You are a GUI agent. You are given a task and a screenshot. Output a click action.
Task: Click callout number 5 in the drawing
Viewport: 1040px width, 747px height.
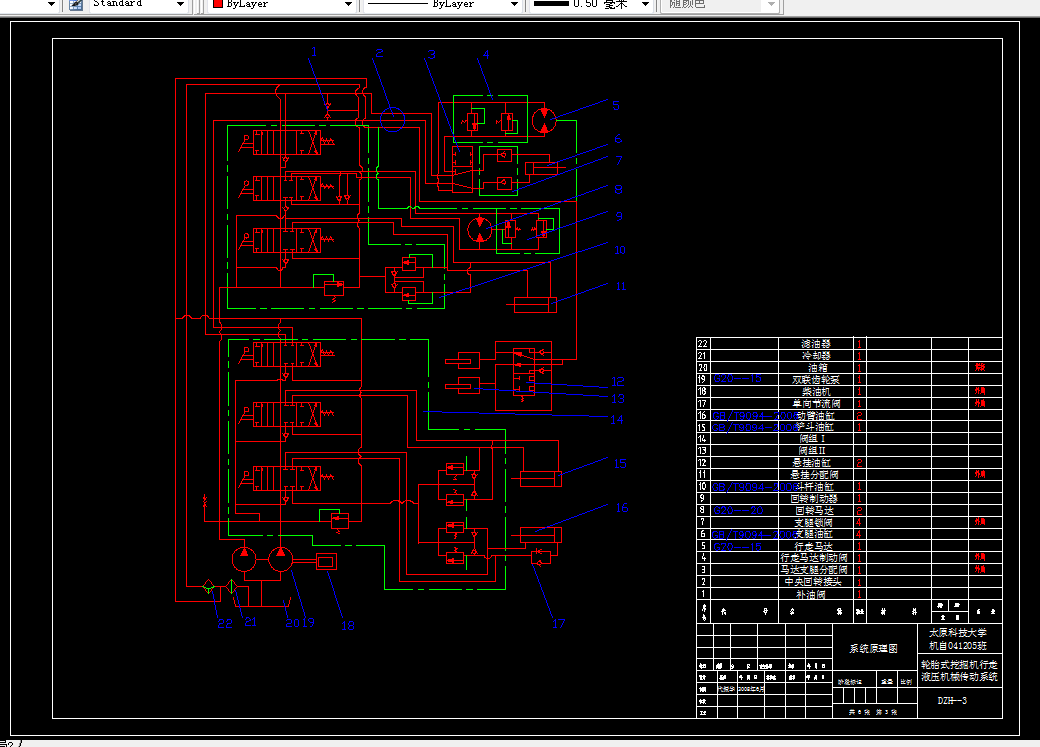click(x=616, y=105)
